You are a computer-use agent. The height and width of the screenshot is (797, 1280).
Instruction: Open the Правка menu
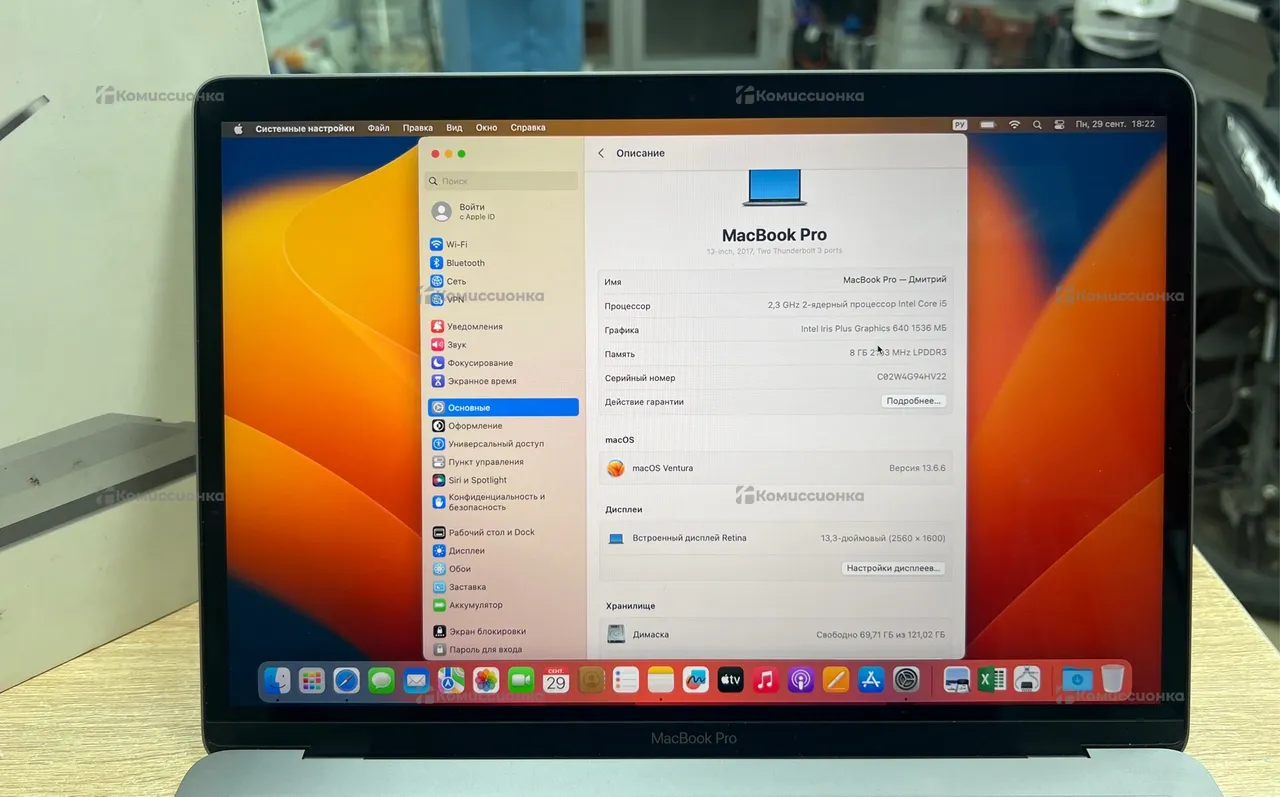click(418, 128)
